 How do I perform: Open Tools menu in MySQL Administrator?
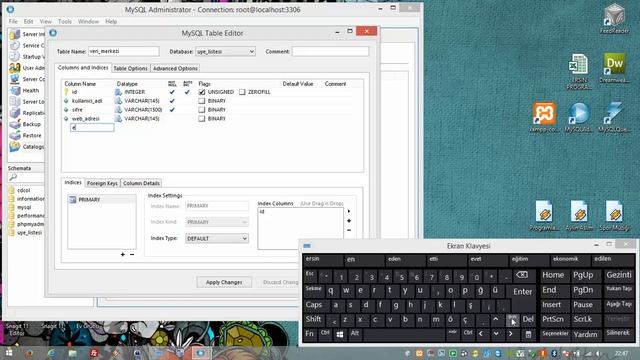point(64,21)
